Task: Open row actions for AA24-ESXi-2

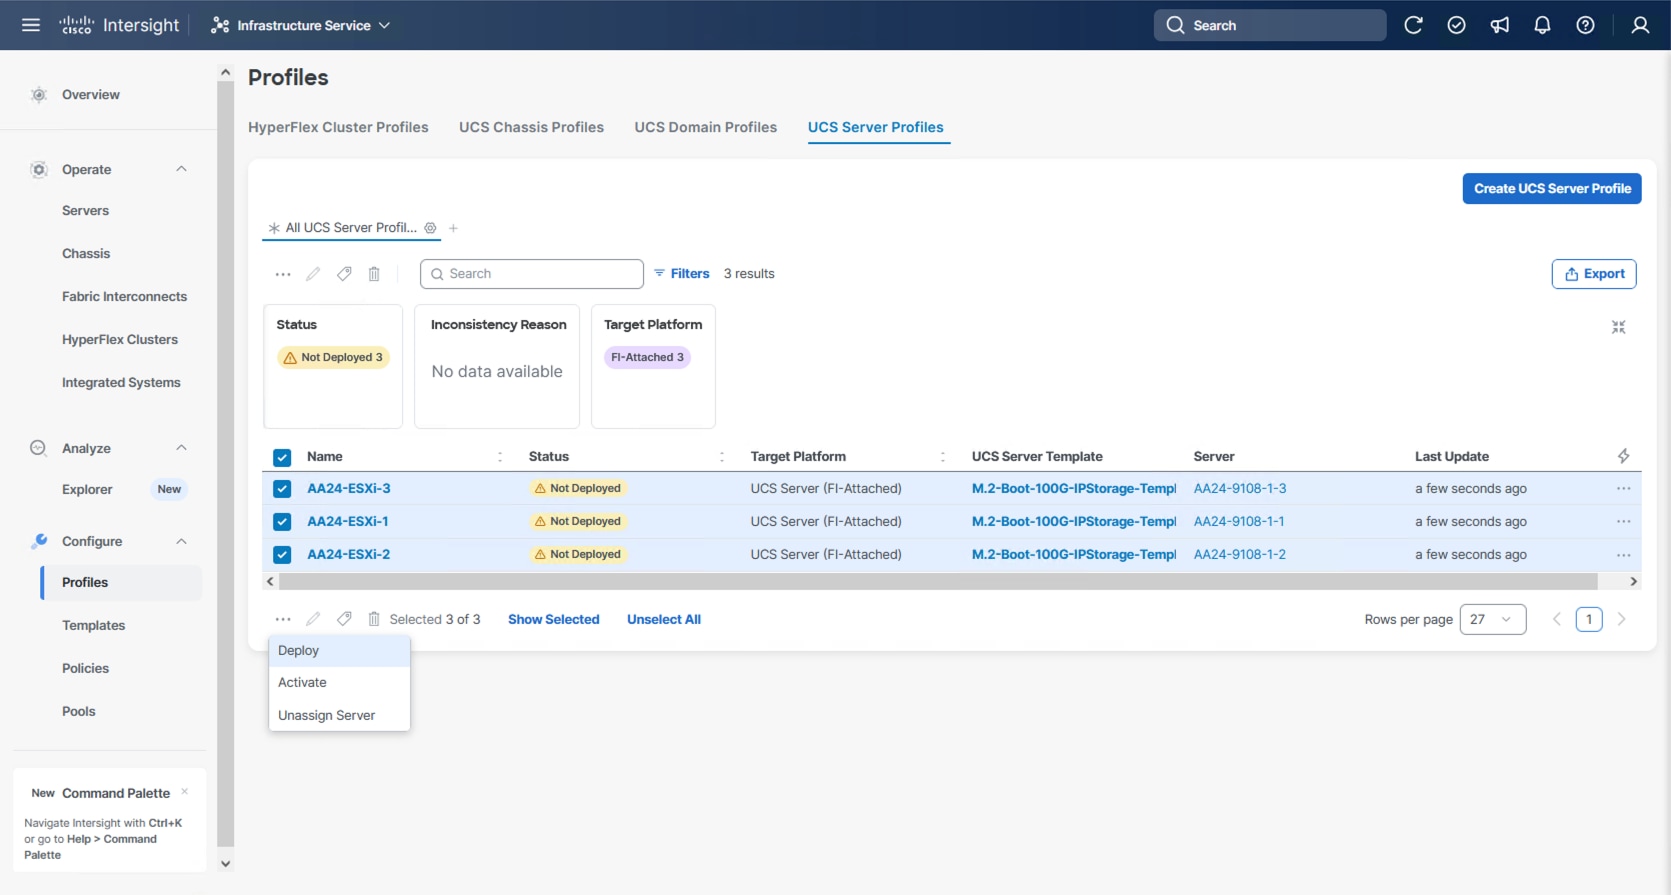Action: point(1623,554)
